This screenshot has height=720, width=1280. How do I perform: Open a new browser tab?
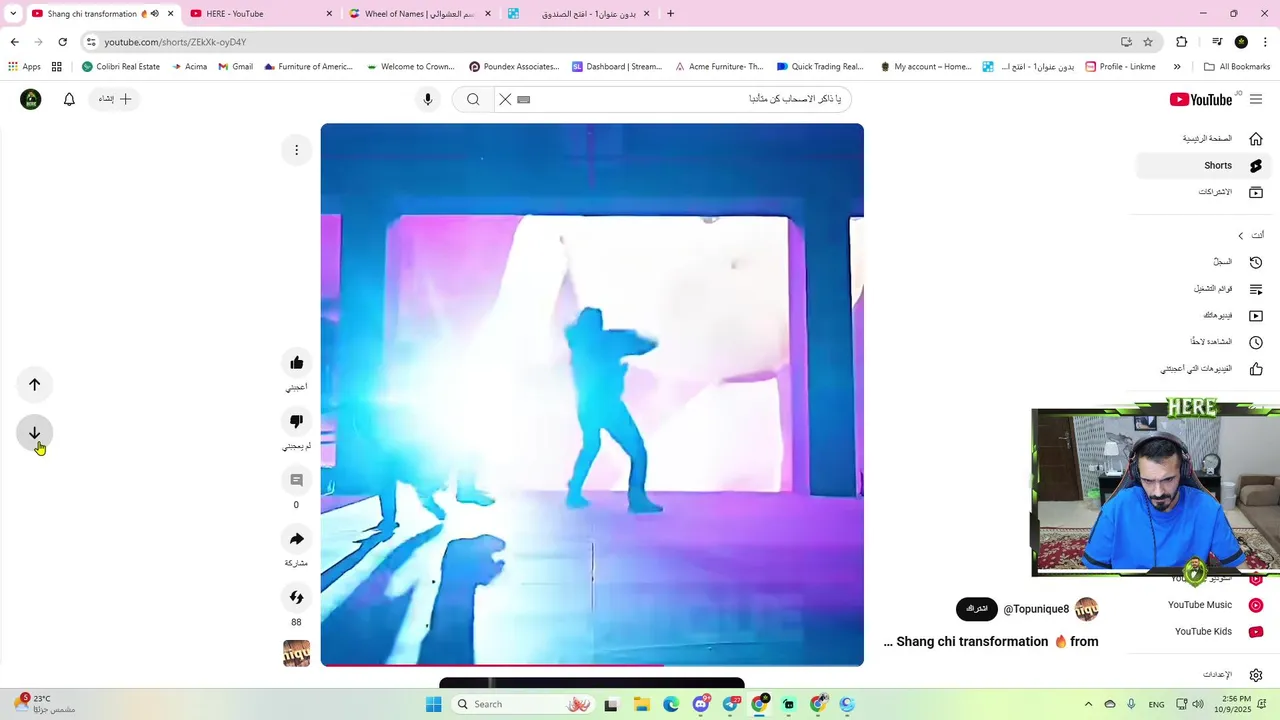pos(670,14)
